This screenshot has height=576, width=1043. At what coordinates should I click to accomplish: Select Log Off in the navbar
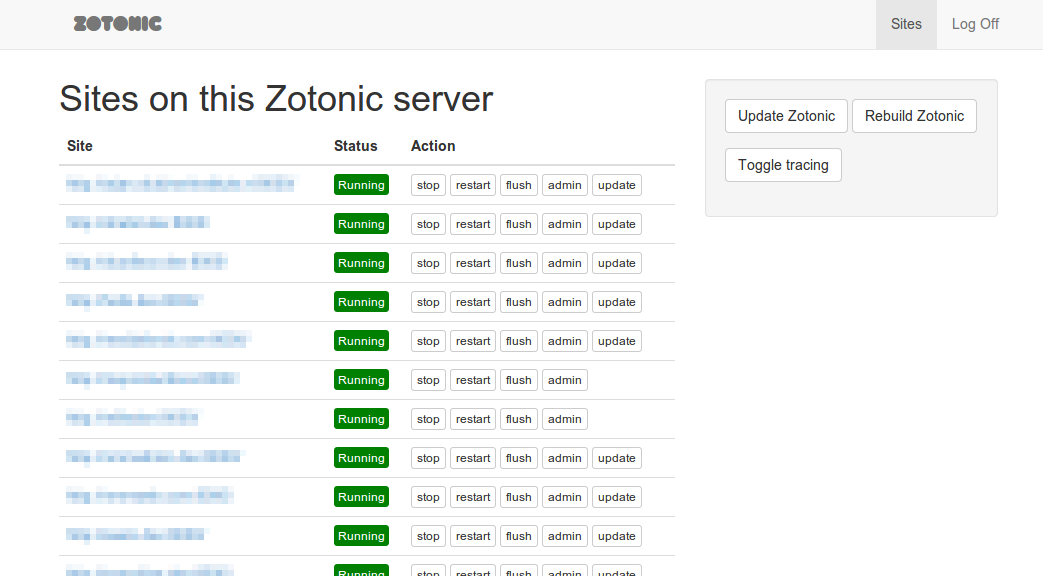975,24
